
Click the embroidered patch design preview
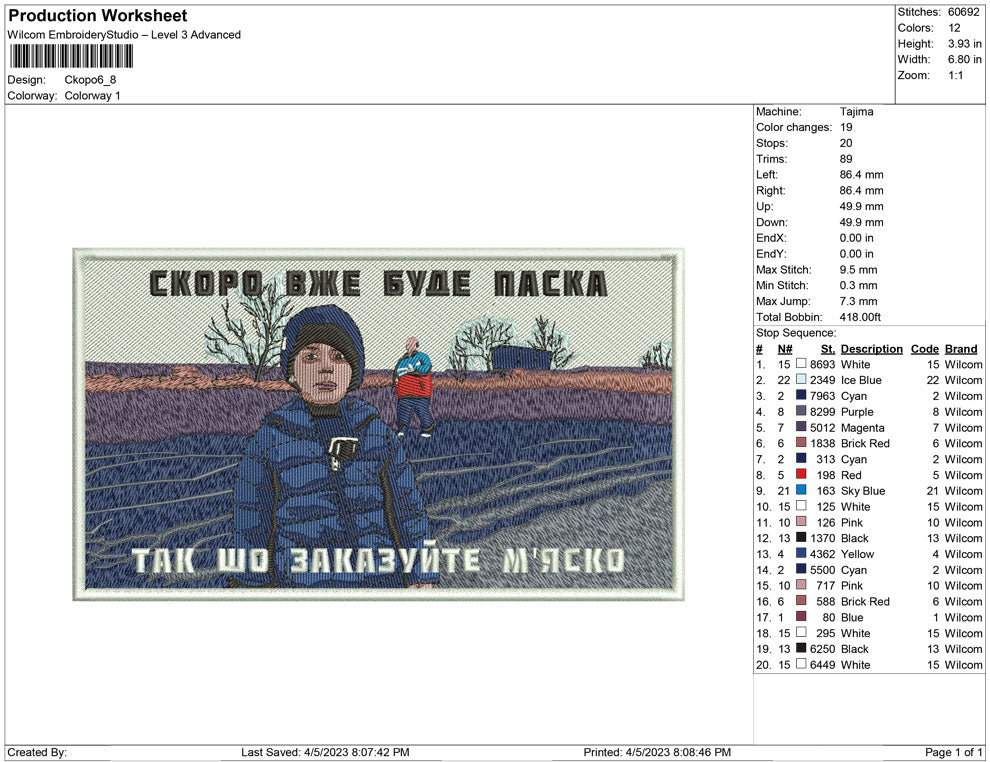tap(378, 424)
